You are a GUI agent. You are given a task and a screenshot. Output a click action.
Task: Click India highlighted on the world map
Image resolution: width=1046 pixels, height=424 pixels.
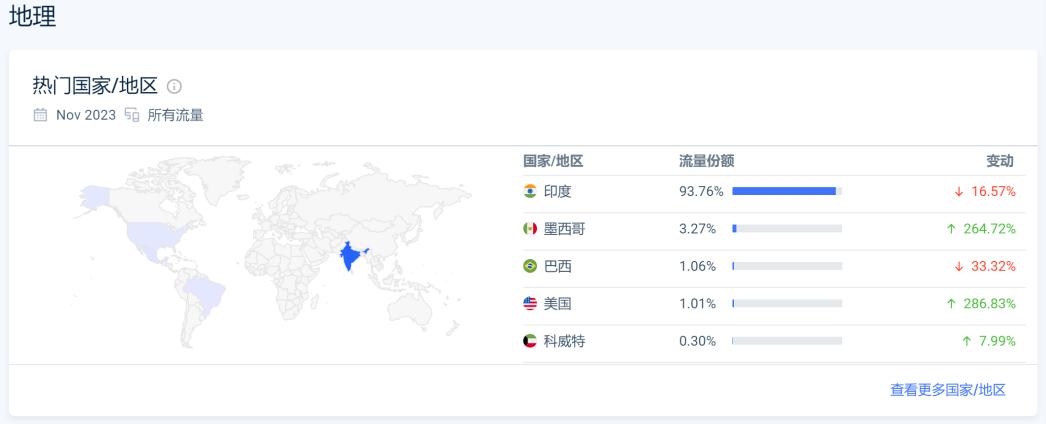click(350, 256)
